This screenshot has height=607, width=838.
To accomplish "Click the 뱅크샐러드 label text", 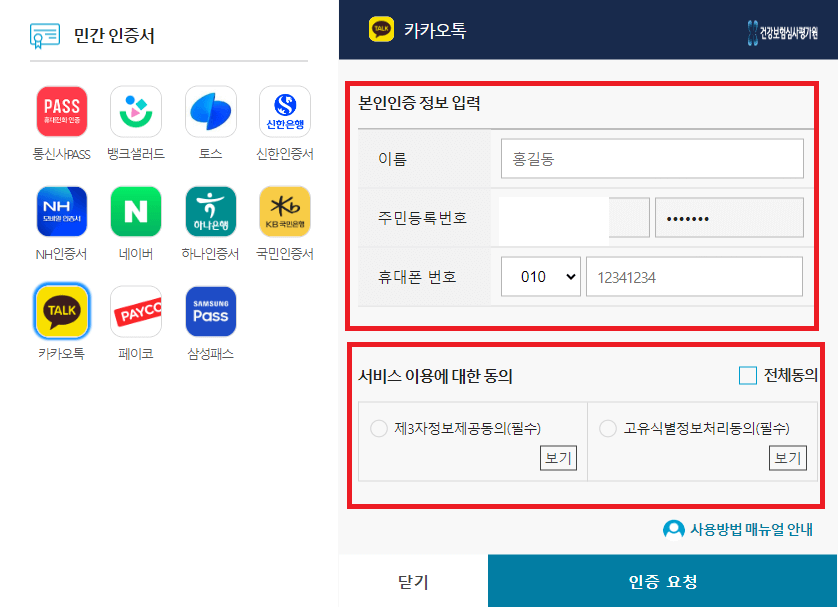I will click(136, 154).
